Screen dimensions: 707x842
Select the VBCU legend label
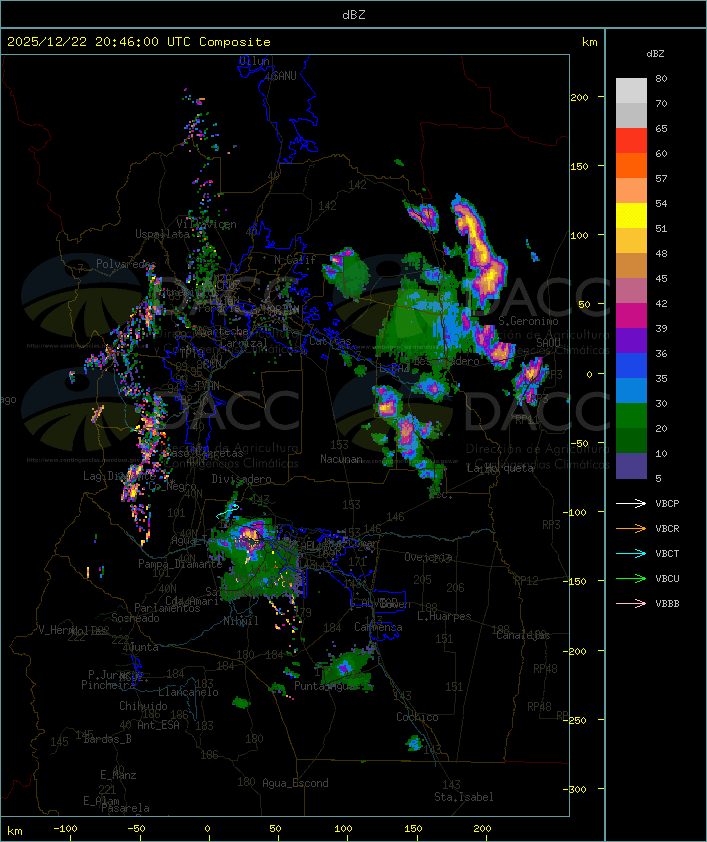tap(667, 578)
